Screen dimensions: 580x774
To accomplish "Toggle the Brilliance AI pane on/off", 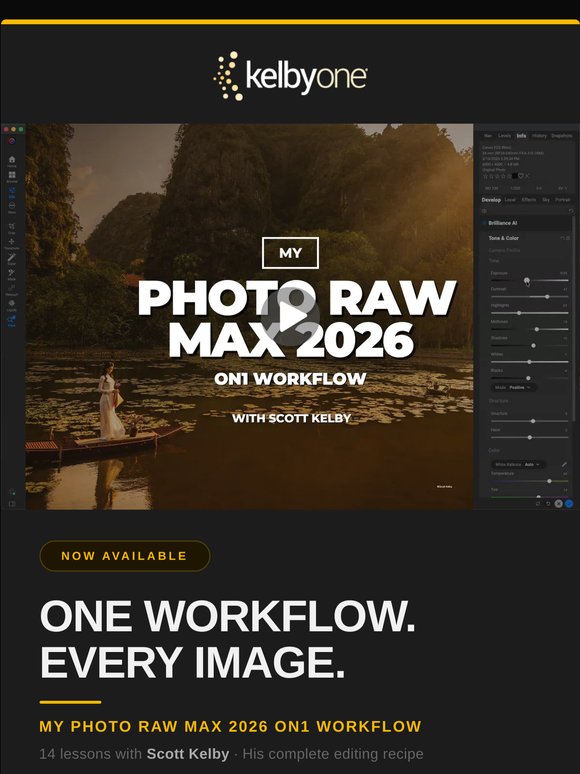I will (484, 223).
